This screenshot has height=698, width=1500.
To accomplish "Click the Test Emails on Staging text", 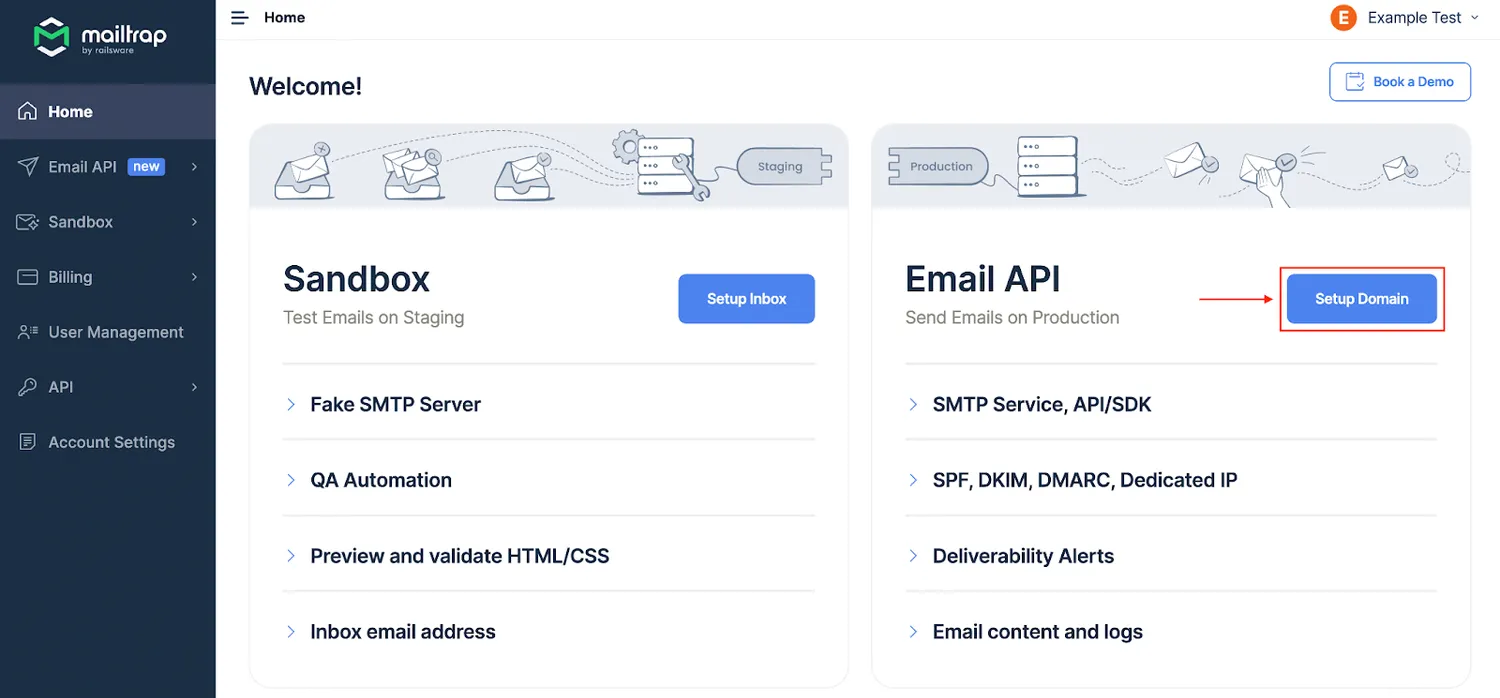I will click(374, 318).
